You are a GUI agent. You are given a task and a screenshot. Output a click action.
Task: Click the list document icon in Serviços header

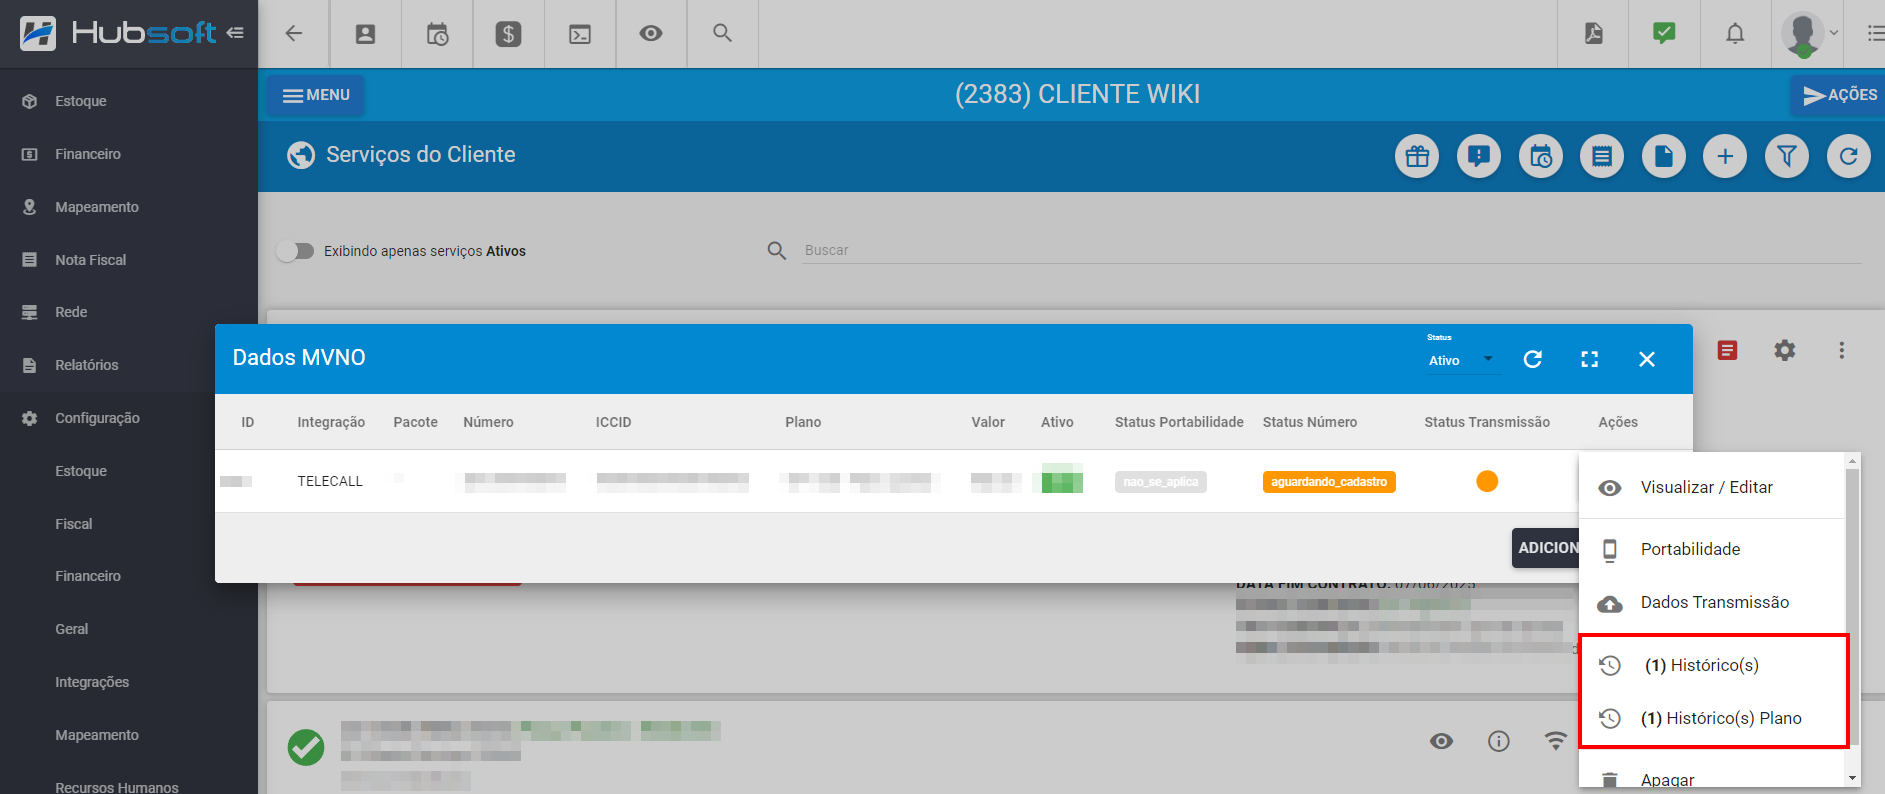(x=1602, y=156)
